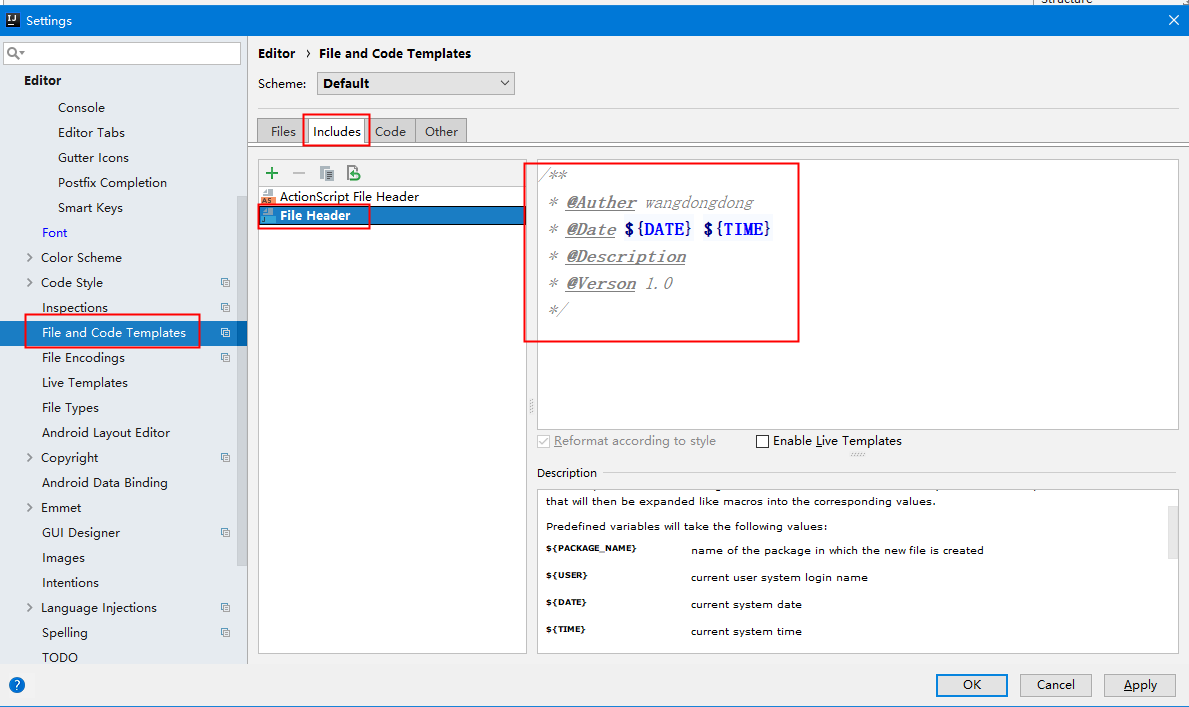
Task: Click the ActionScript File Header file icon
Action: tap(268, 196)
